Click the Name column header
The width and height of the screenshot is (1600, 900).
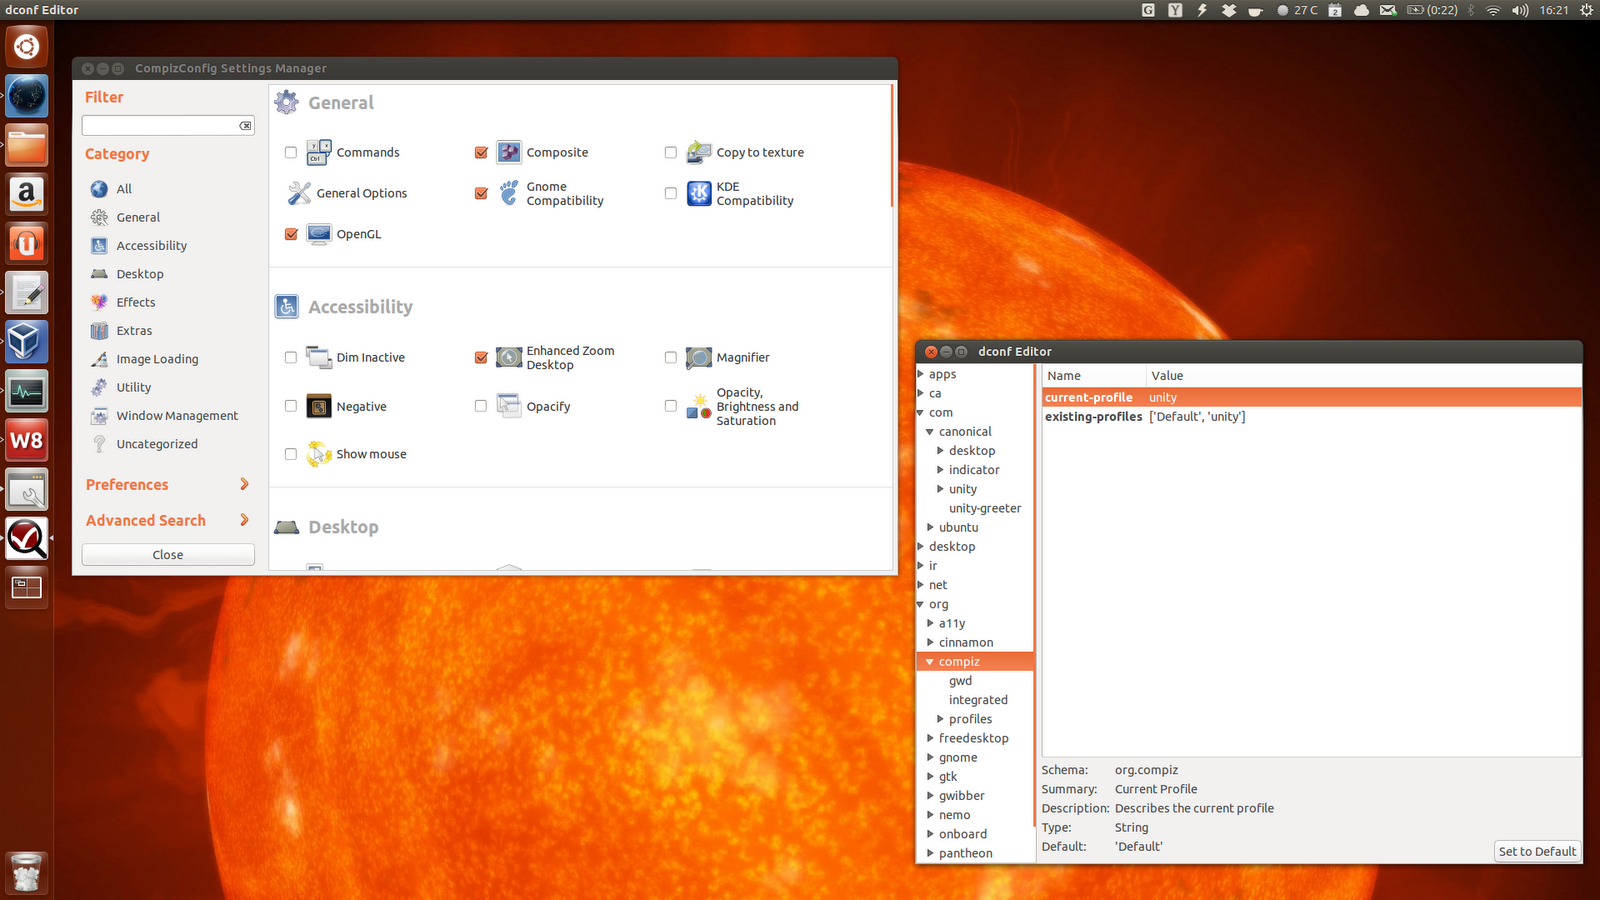point(1094,376)
